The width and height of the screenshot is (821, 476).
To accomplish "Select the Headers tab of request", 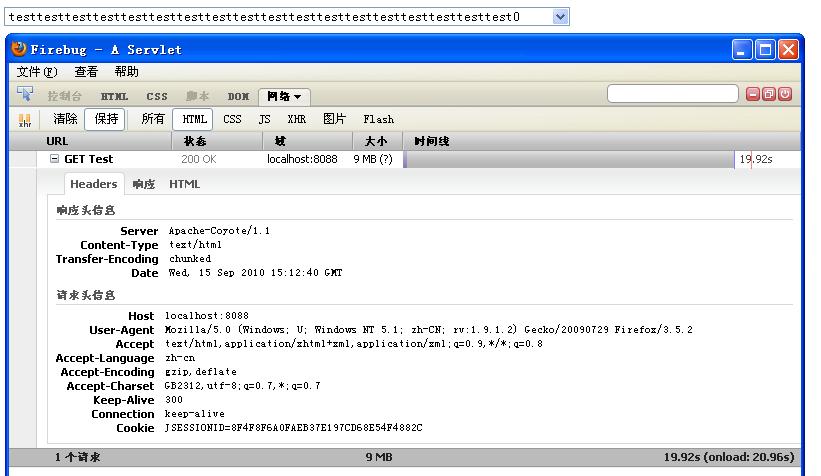I will 94,184.
